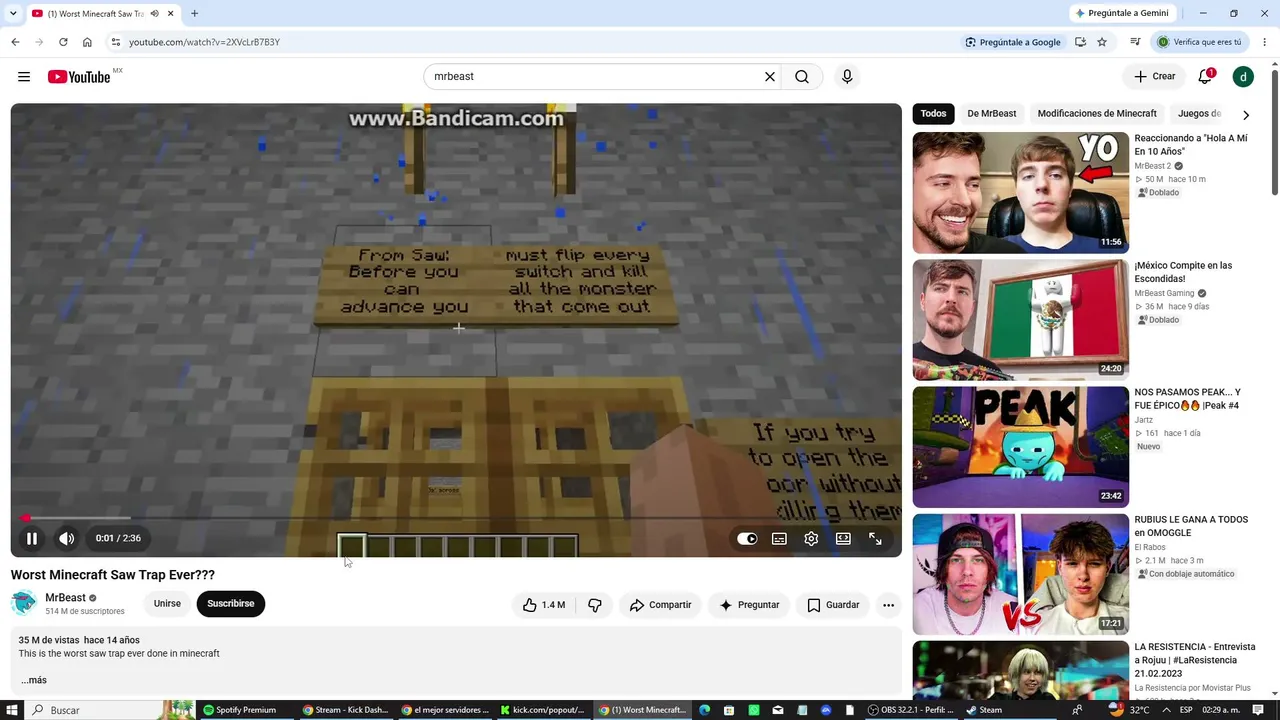Open the account avatar menu
1280x720 pixels.
pos(1243,77)
